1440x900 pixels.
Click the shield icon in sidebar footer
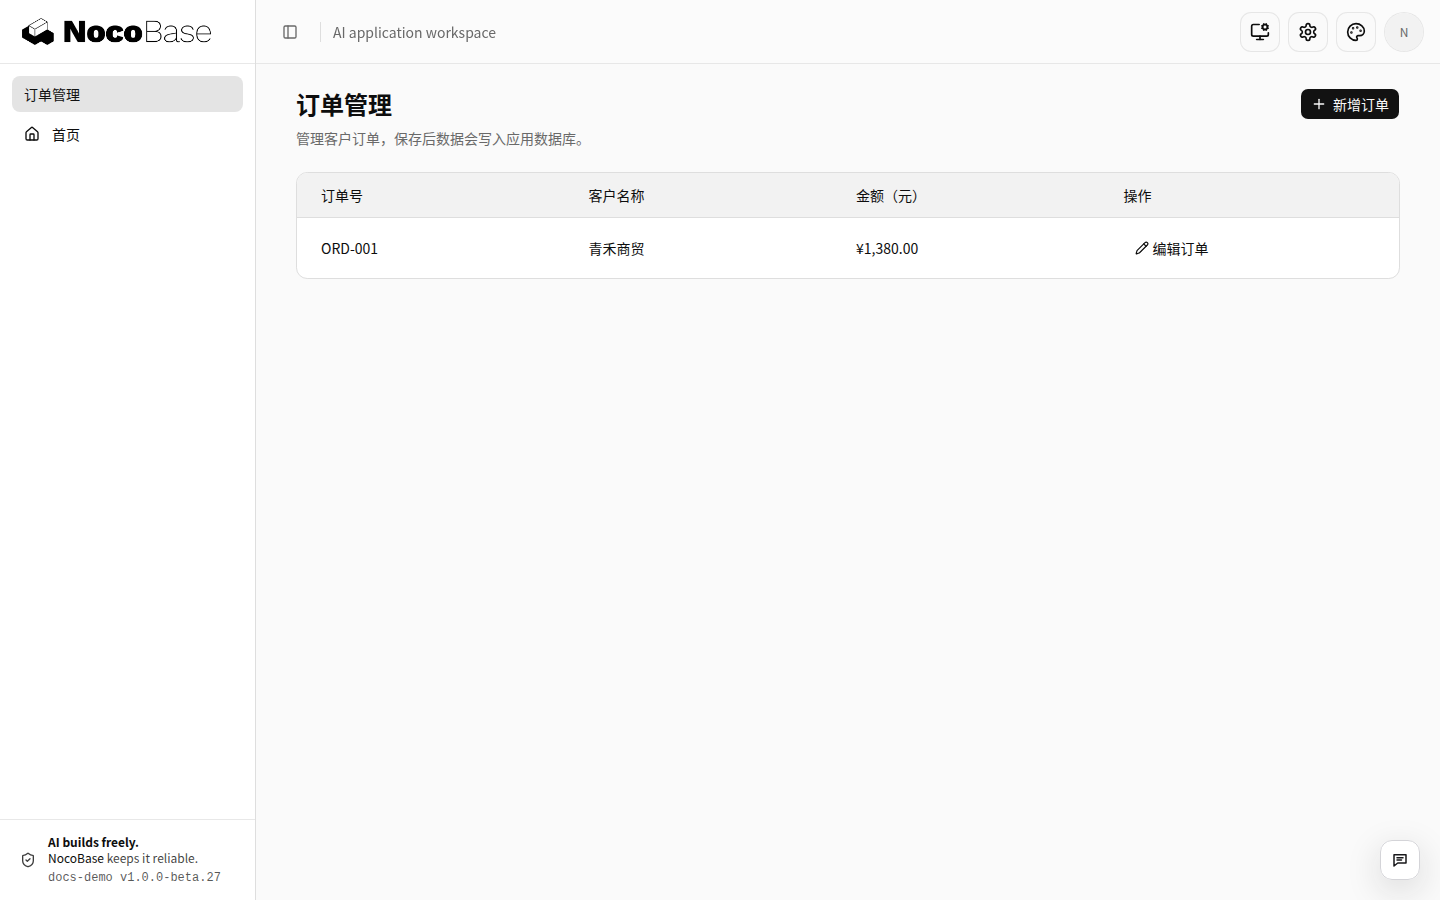28,860
